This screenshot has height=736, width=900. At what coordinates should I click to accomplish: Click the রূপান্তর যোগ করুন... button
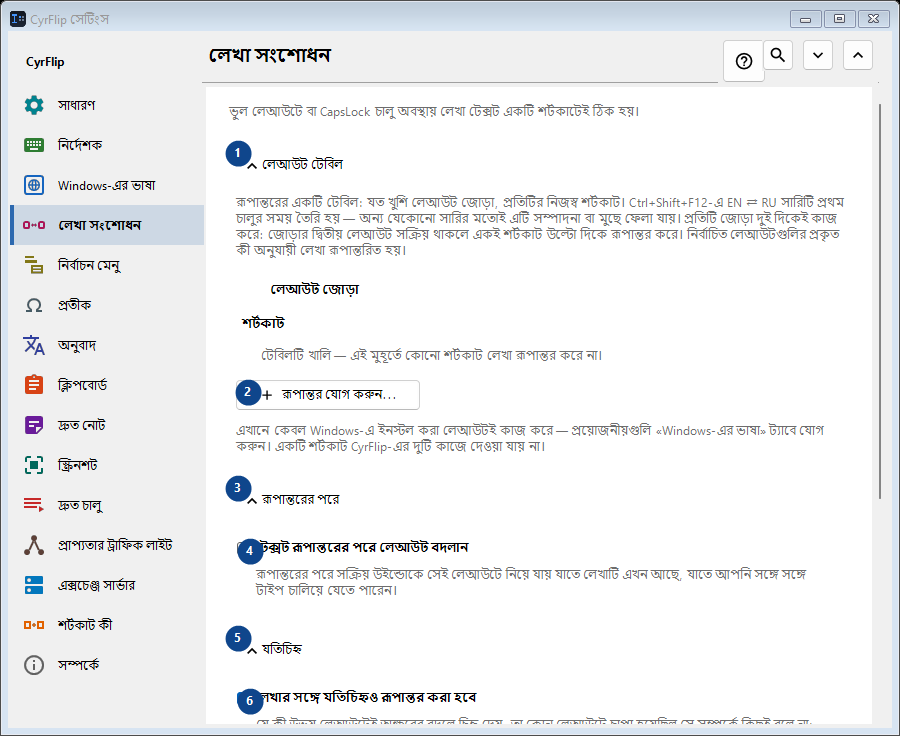[x=328, y=395]
